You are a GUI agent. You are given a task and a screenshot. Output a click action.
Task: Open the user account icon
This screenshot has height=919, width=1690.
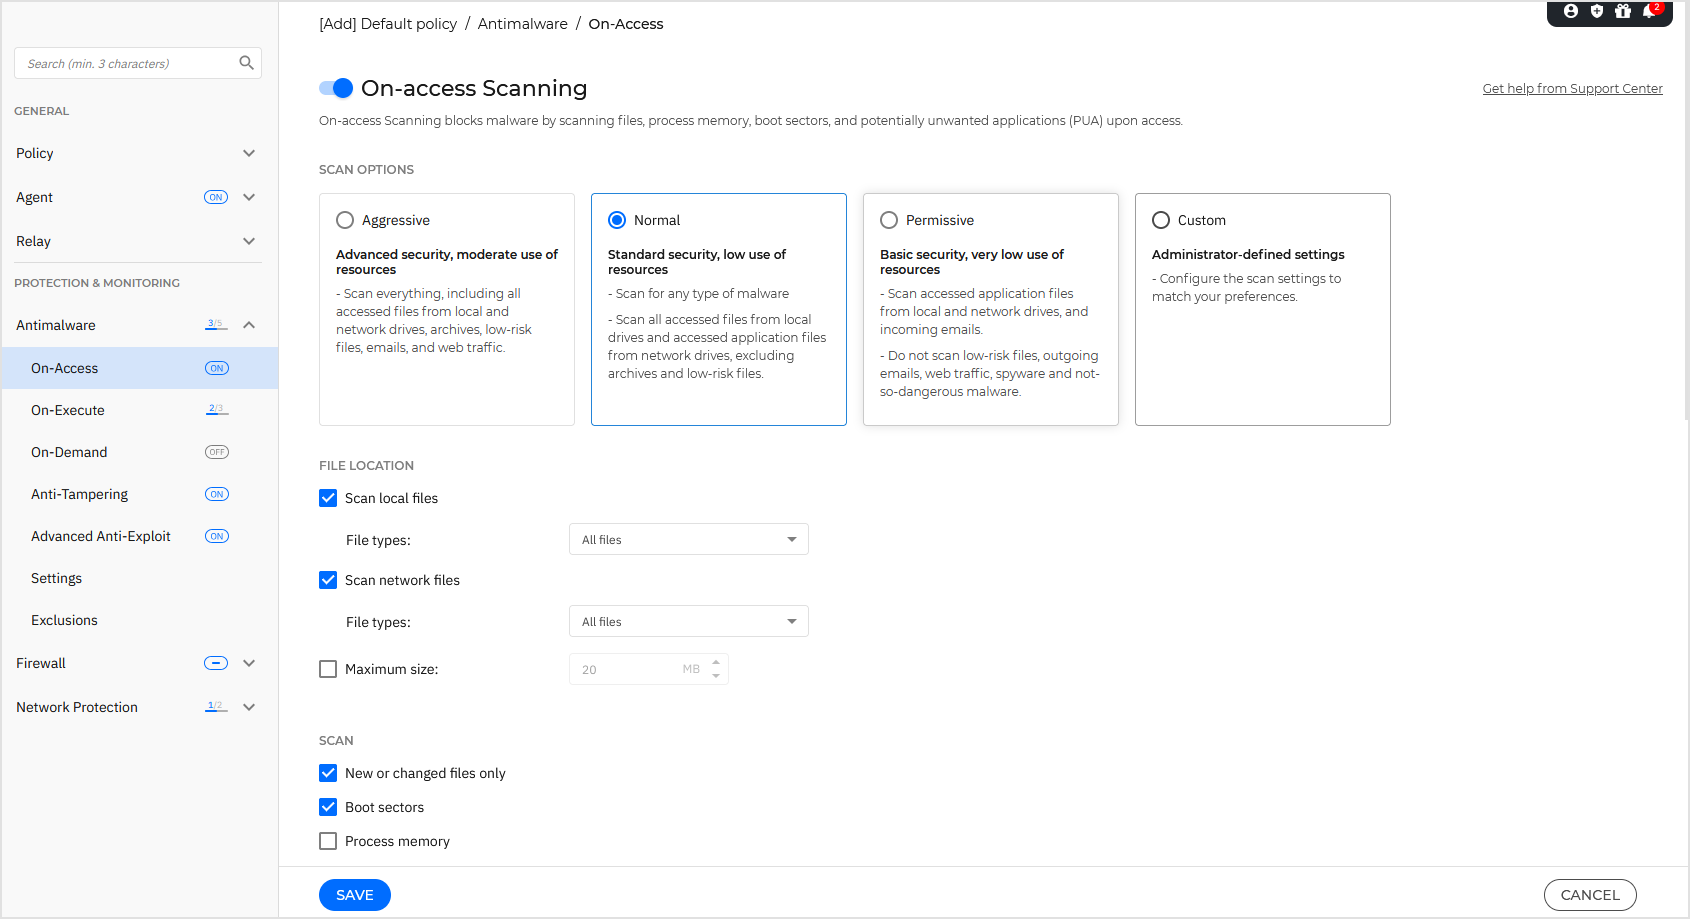pyautogui.click(x=1571, y=11)
